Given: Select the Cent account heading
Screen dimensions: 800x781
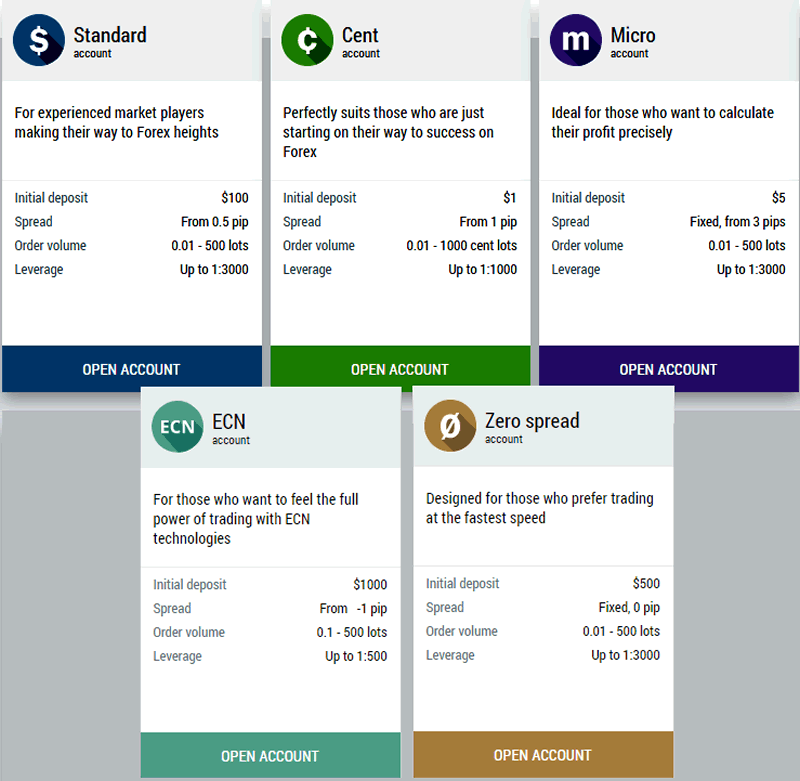Looking at the screenshot, I should click(360, 36).
